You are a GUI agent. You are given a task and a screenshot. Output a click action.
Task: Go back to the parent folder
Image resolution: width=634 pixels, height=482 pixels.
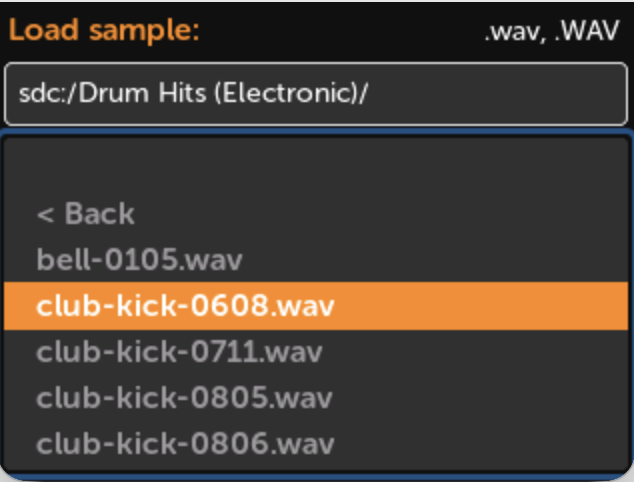(85, 214)
